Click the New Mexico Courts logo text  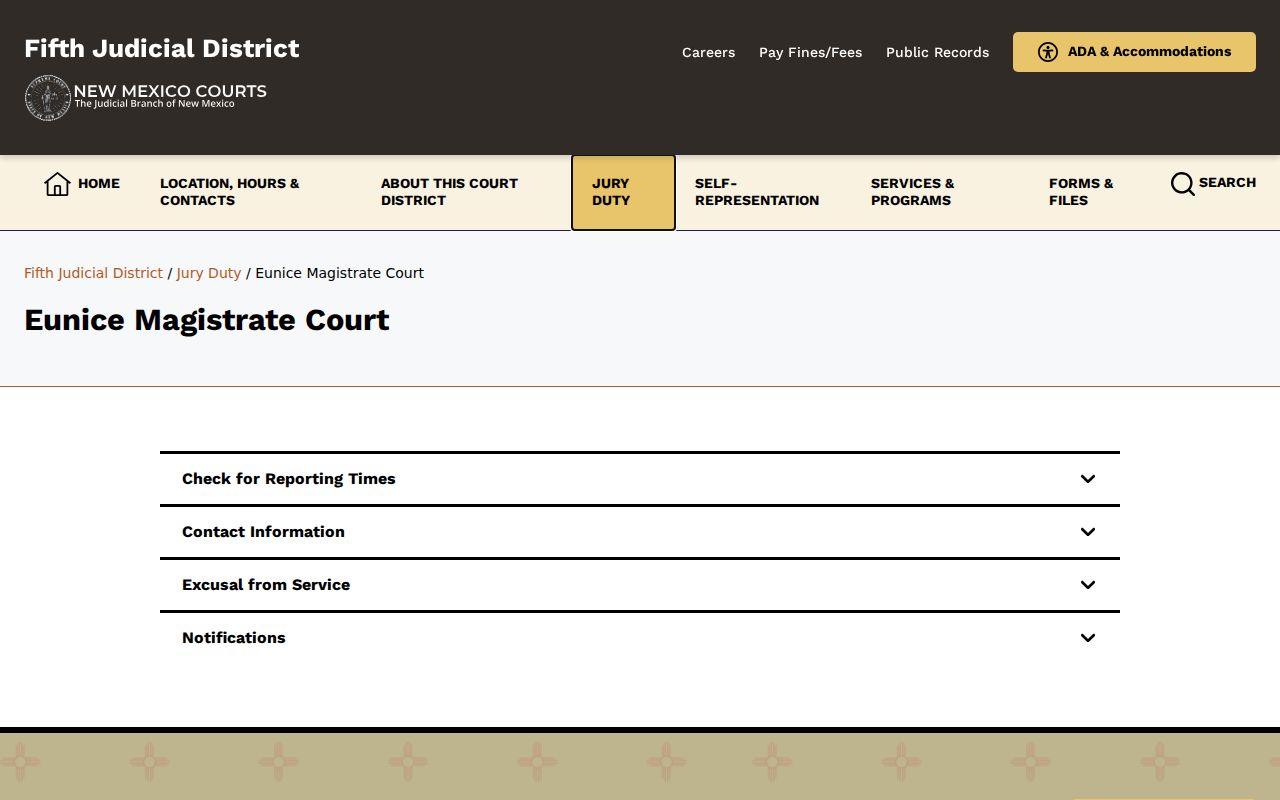pyautogui.click(x=170, y=95)
